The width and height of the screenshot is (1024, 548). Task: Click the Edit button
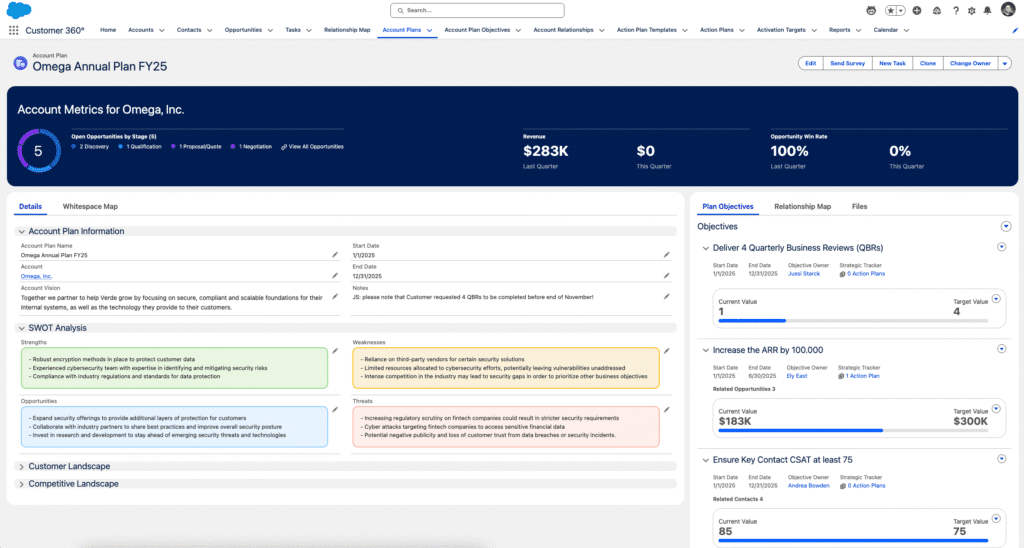810,63
